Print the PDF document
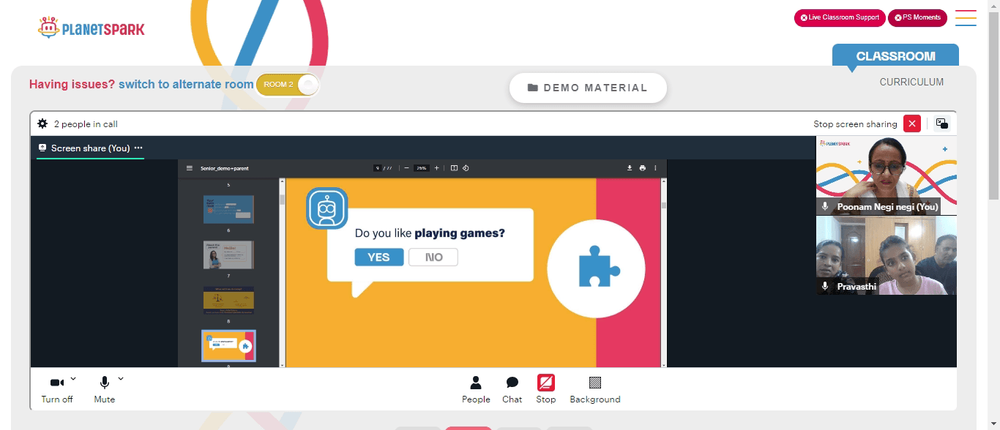The height and width of the screenshot is (430, 1000). tap(642, 168)
